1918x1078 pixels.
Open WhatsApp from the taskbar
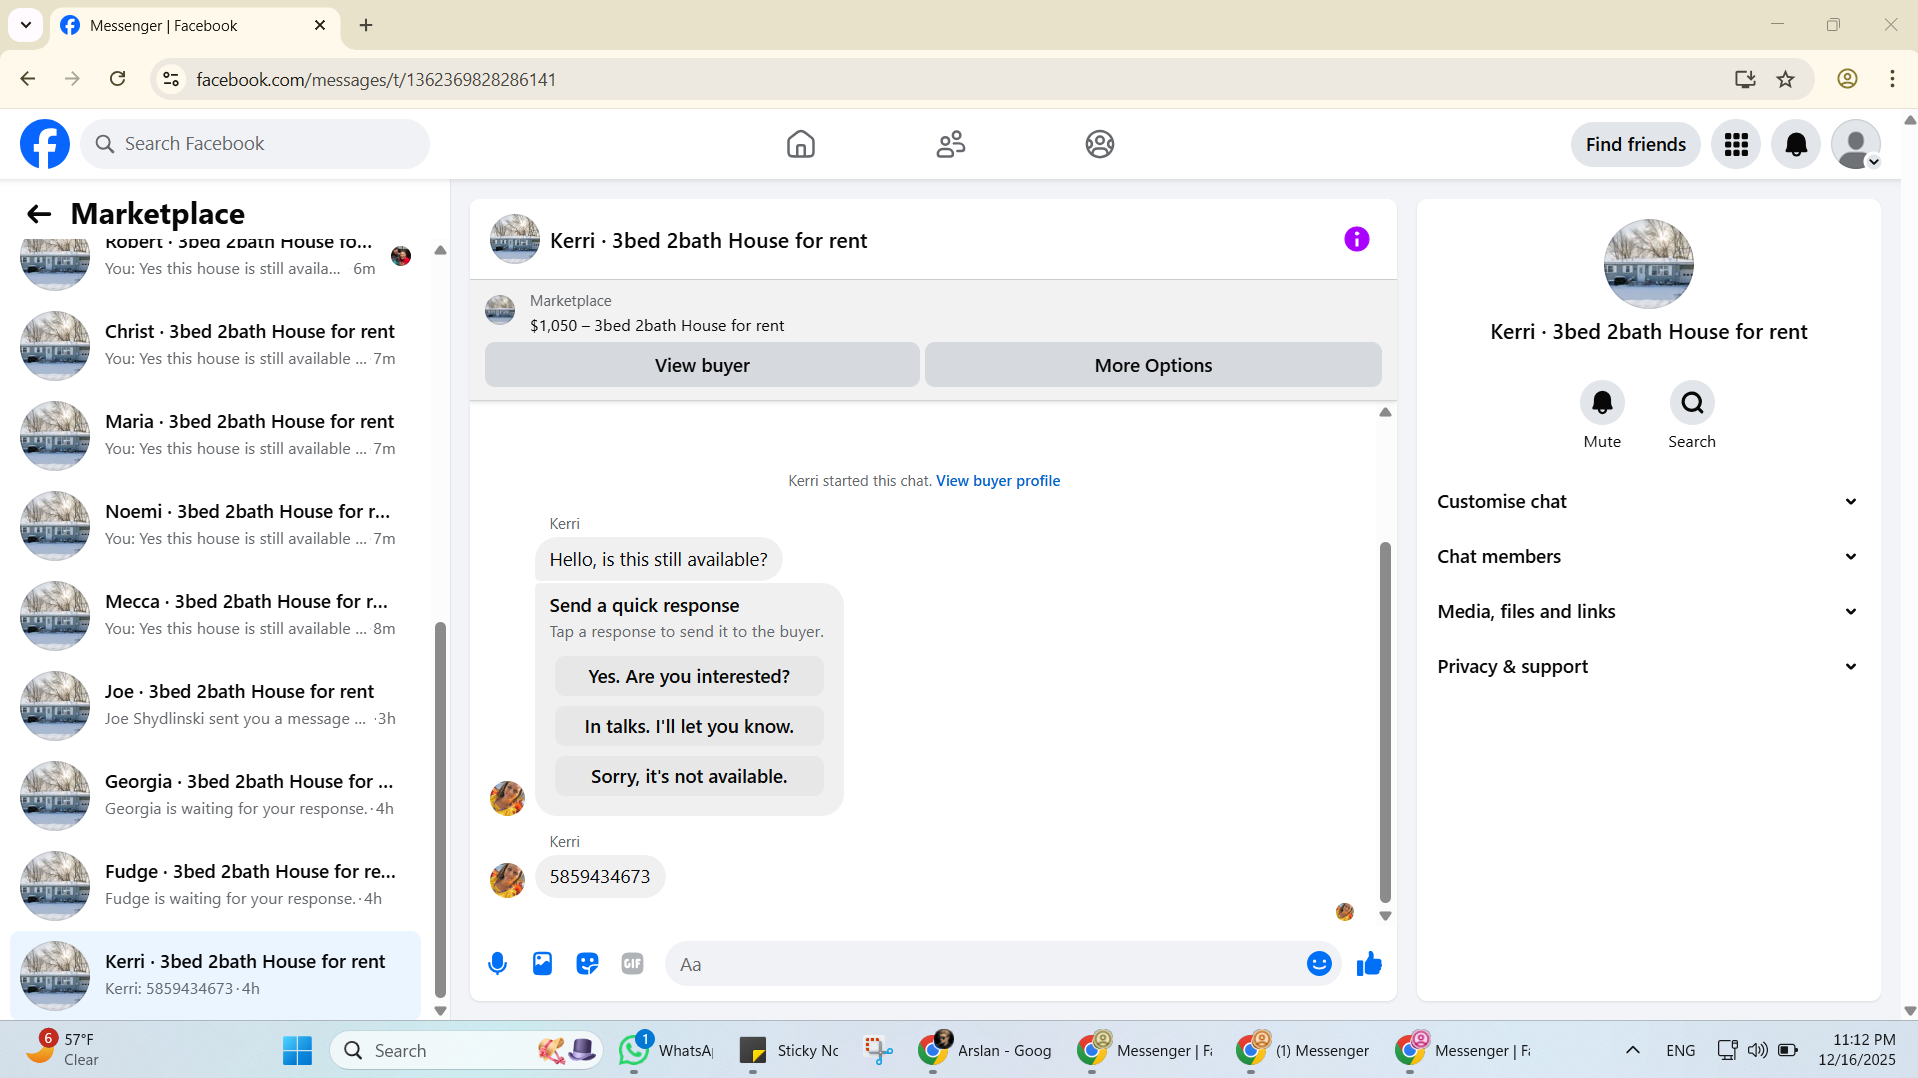pos(667,1051)
